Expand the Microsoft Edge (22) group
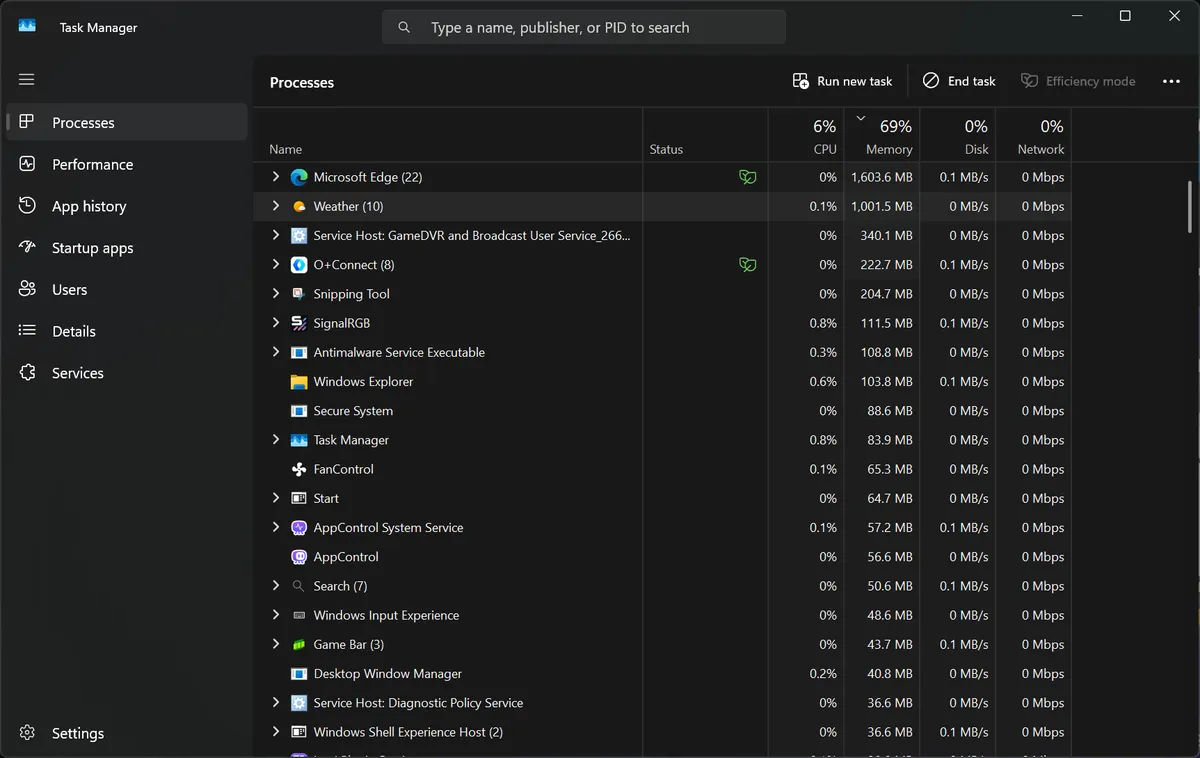This screenshot has height=758, width=1200. [276, 177]
